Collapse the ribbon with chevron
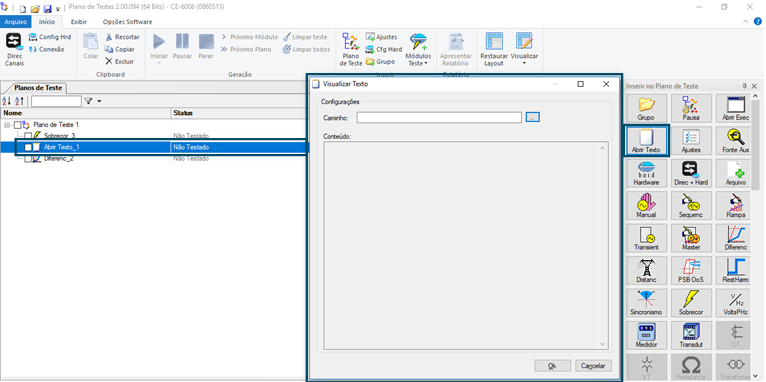Screen dimensions: 766x382 tap(745, 21)
